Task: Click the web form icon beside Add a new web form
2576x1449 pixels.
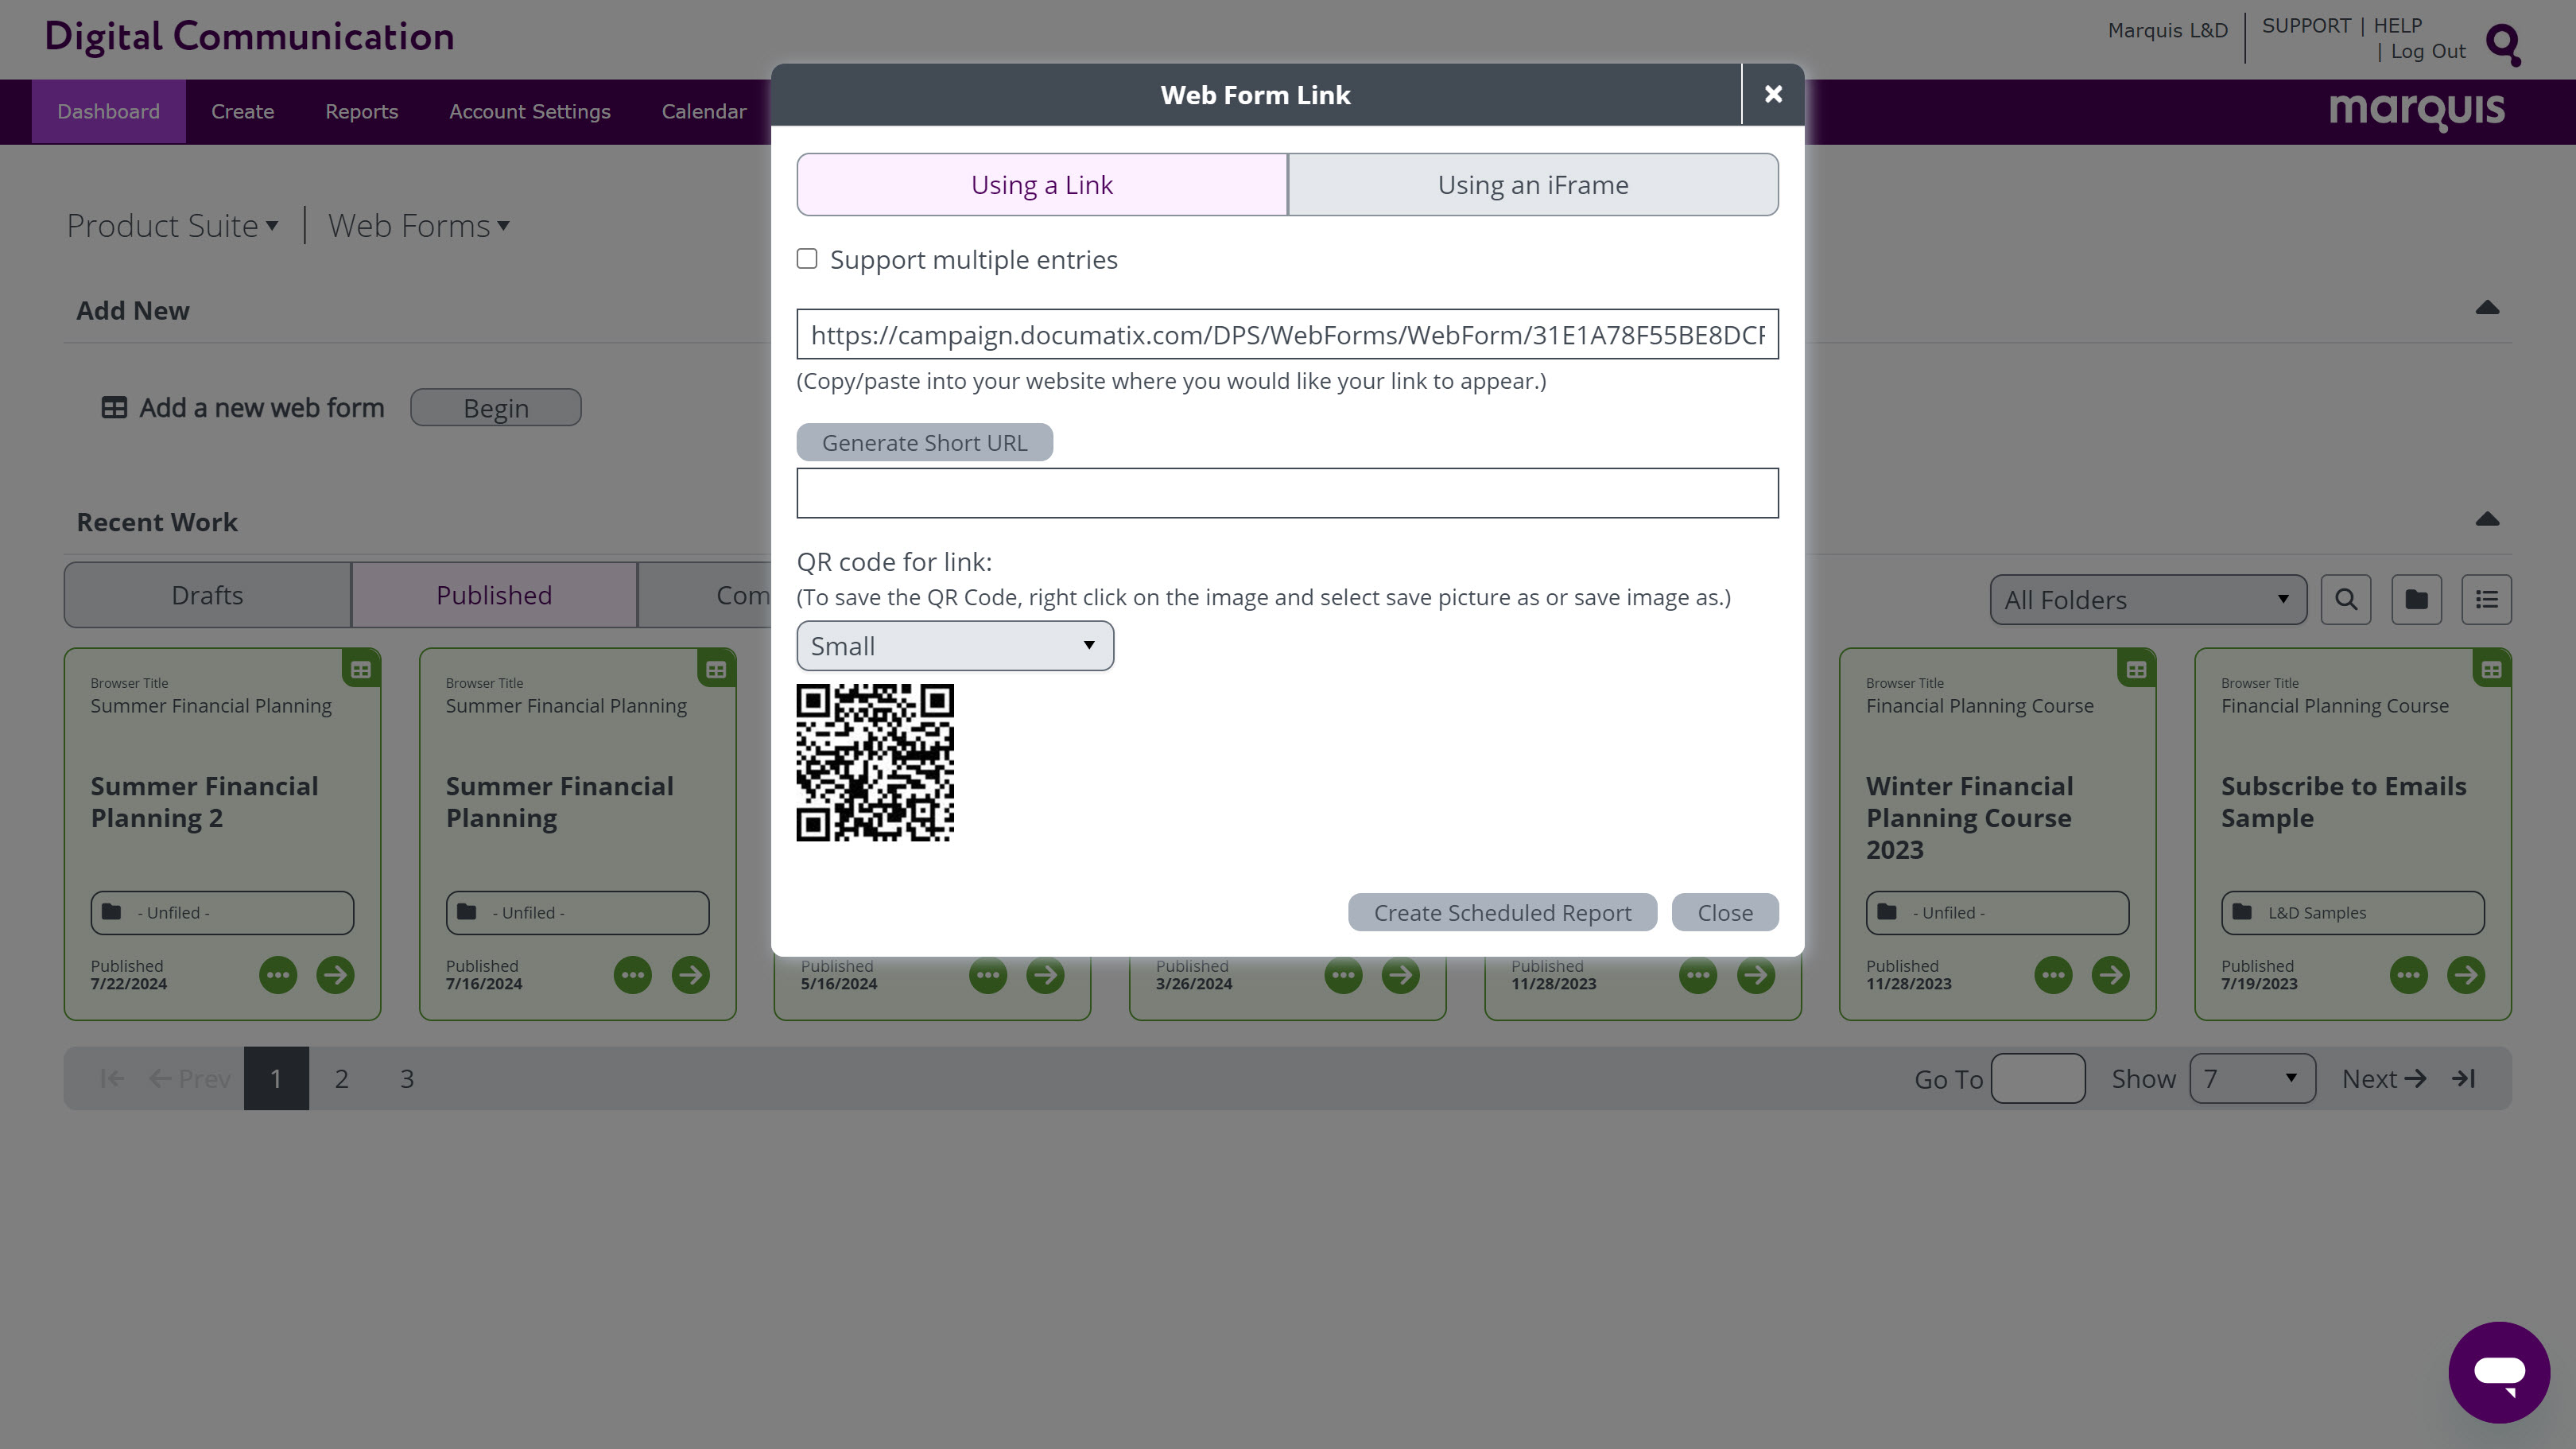Action: tap(114, 407)
